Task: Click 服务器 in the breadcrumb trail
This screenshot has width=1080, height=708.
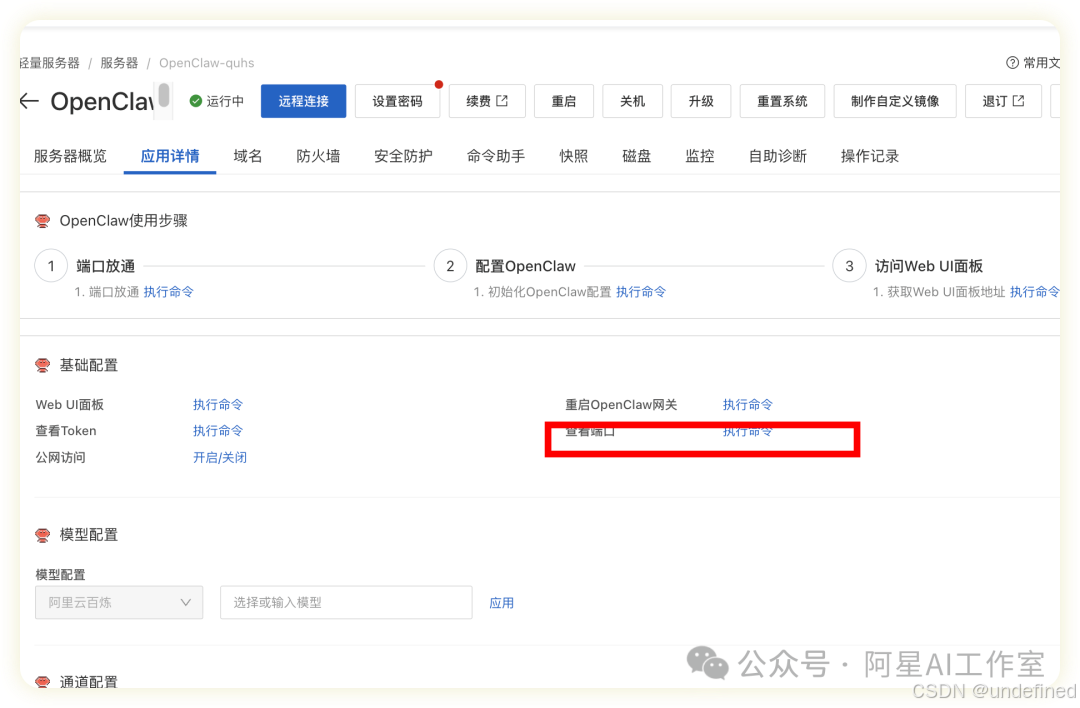Action: tap(118, 62)
